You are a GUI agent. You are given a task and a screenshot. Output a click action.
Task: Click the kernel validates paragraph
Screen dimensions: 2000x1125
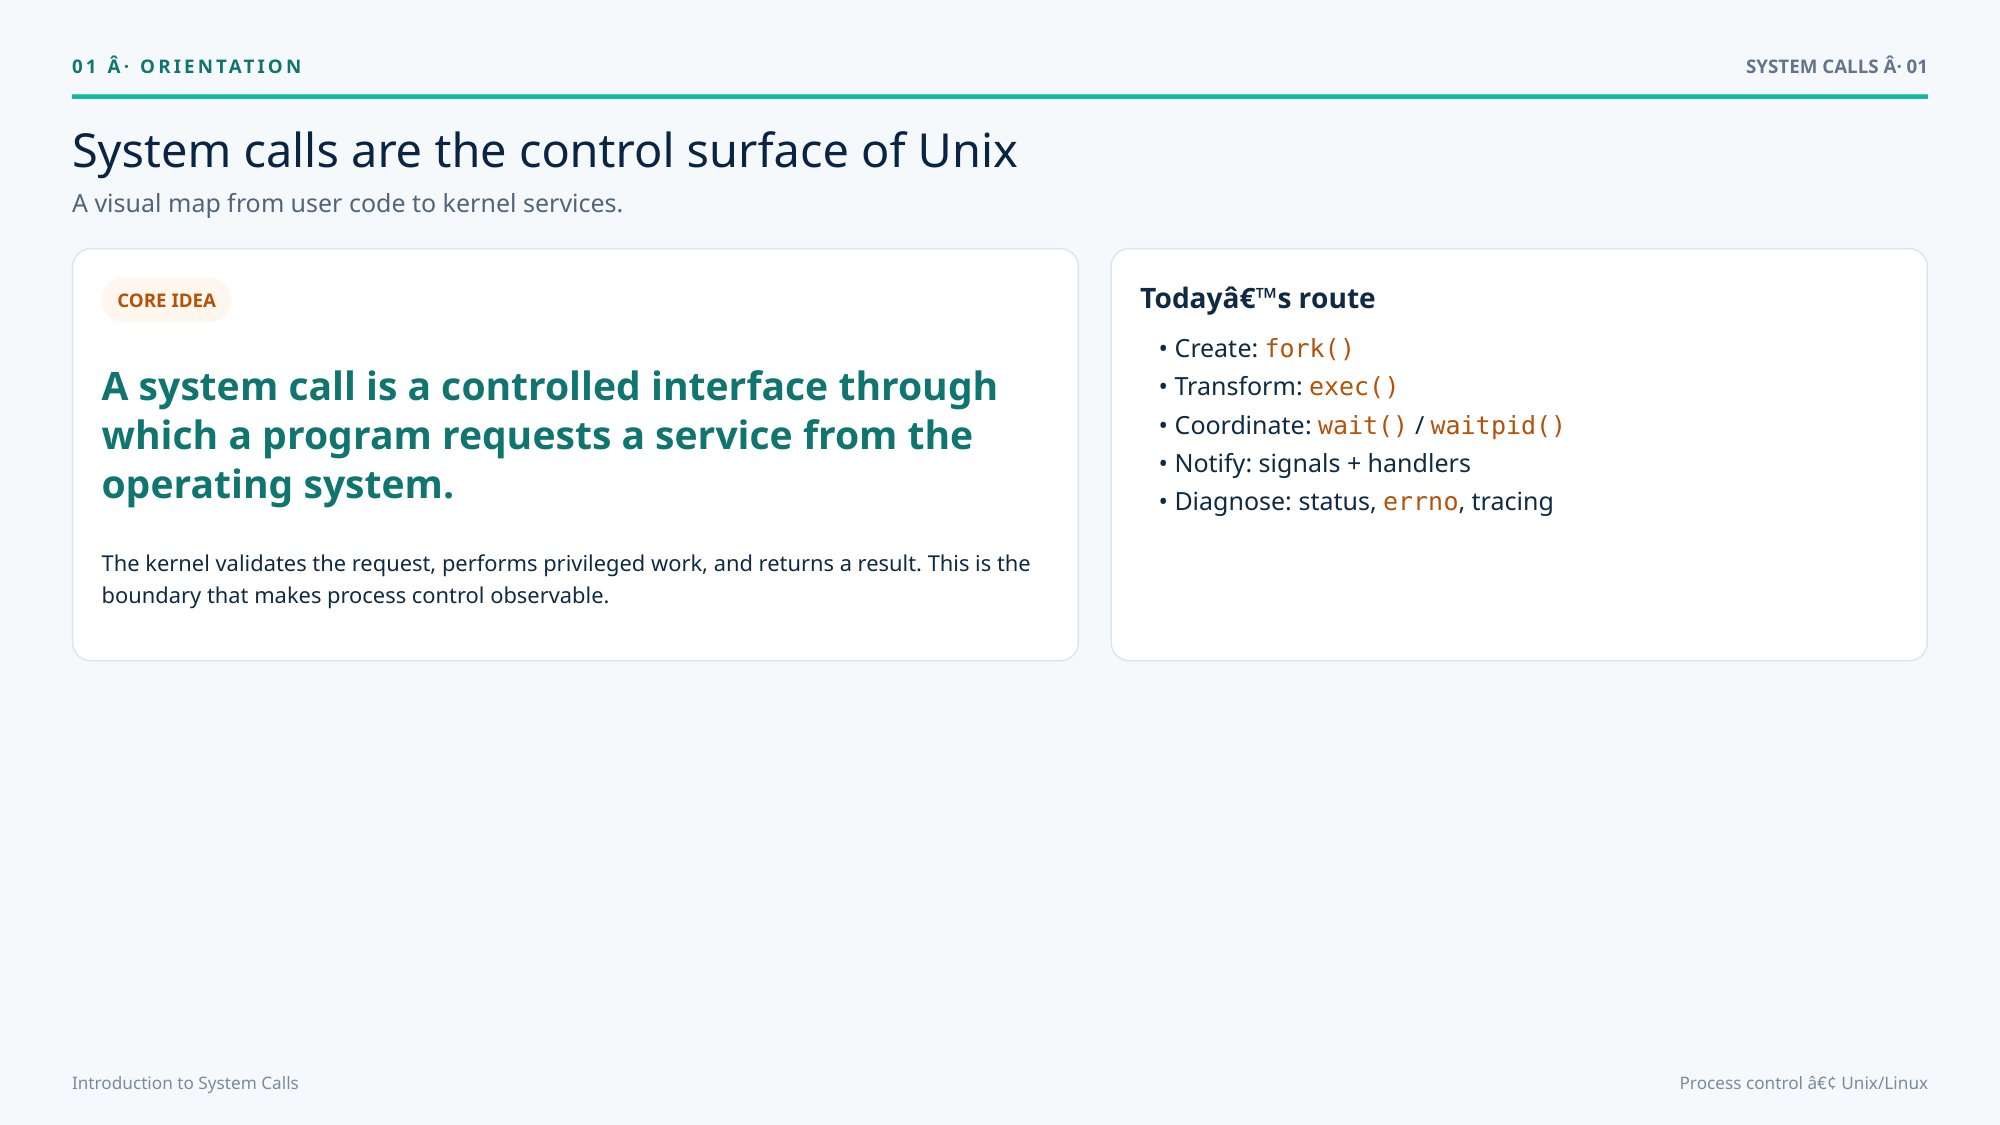(566, 579)
